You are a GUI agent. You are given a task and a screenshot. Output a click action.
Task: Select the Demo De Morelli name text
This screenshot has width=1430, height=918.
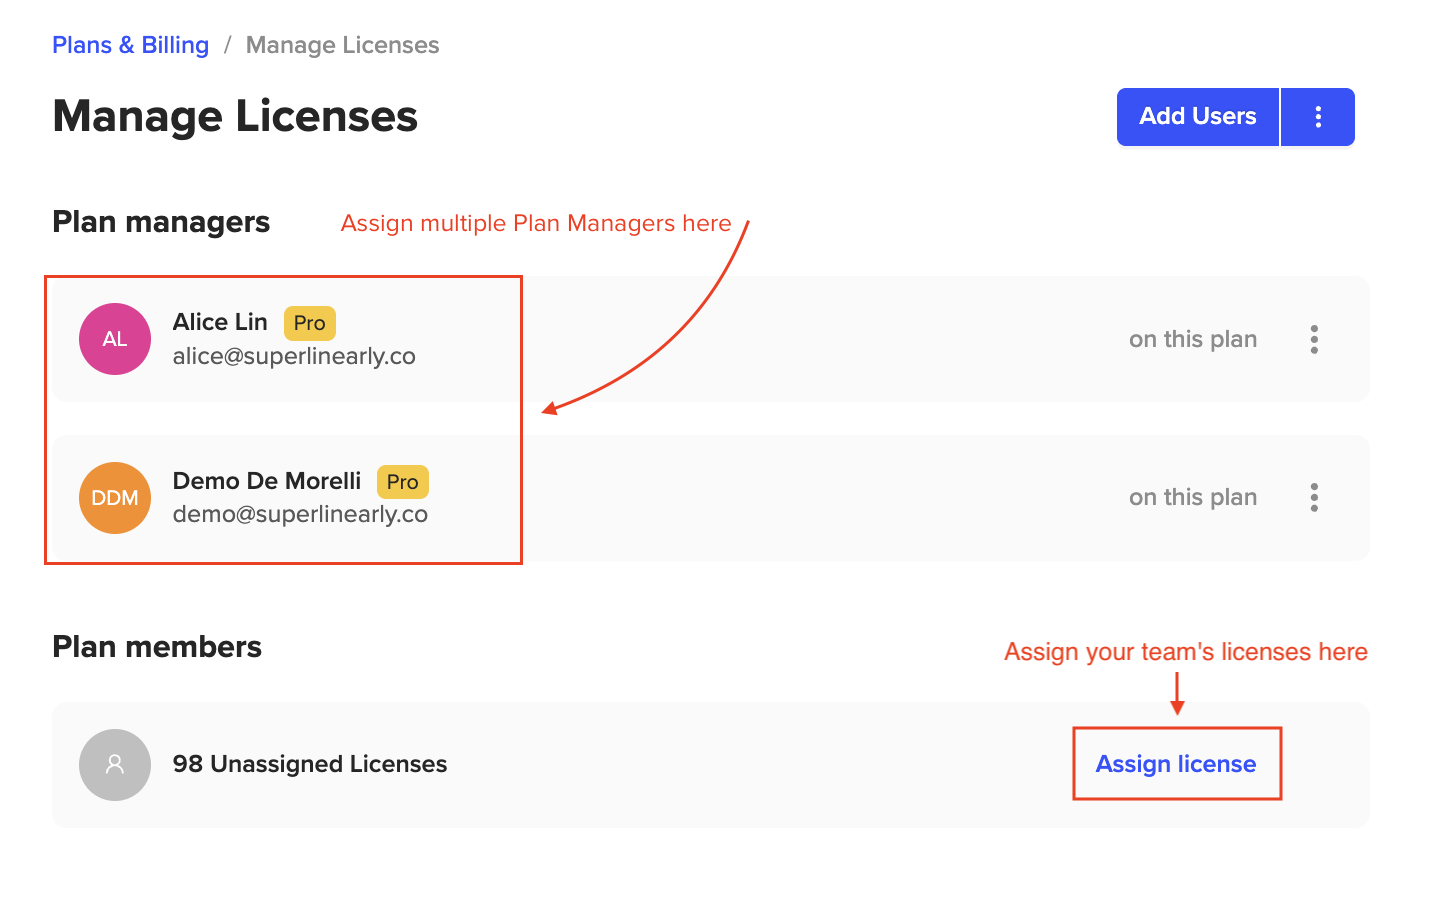click(267, 481)
